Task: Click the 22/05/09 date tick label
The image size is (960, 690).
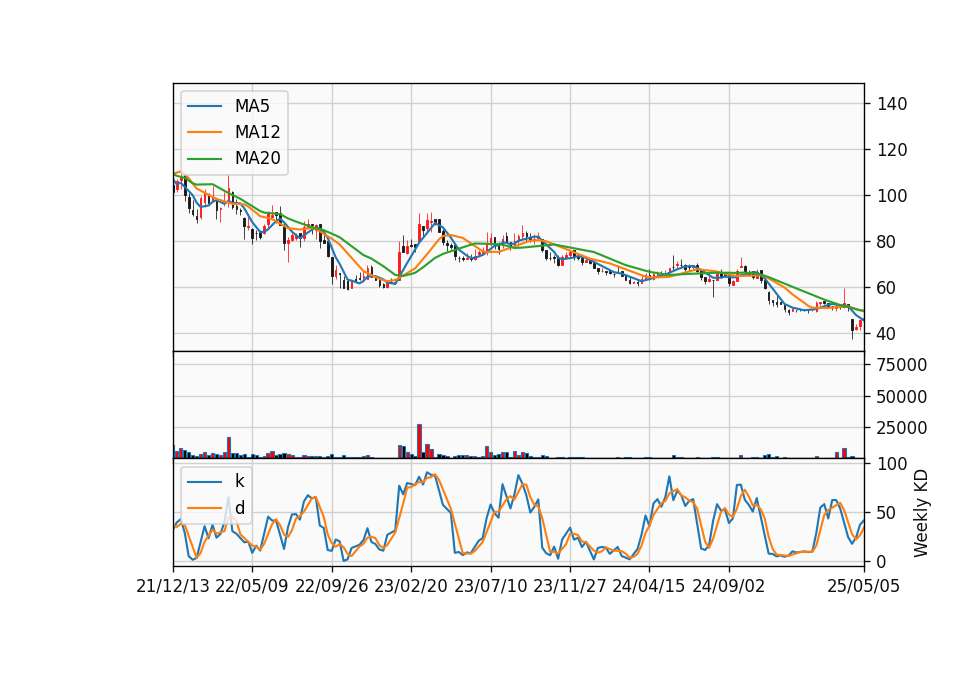Action: tap(252, 586)
